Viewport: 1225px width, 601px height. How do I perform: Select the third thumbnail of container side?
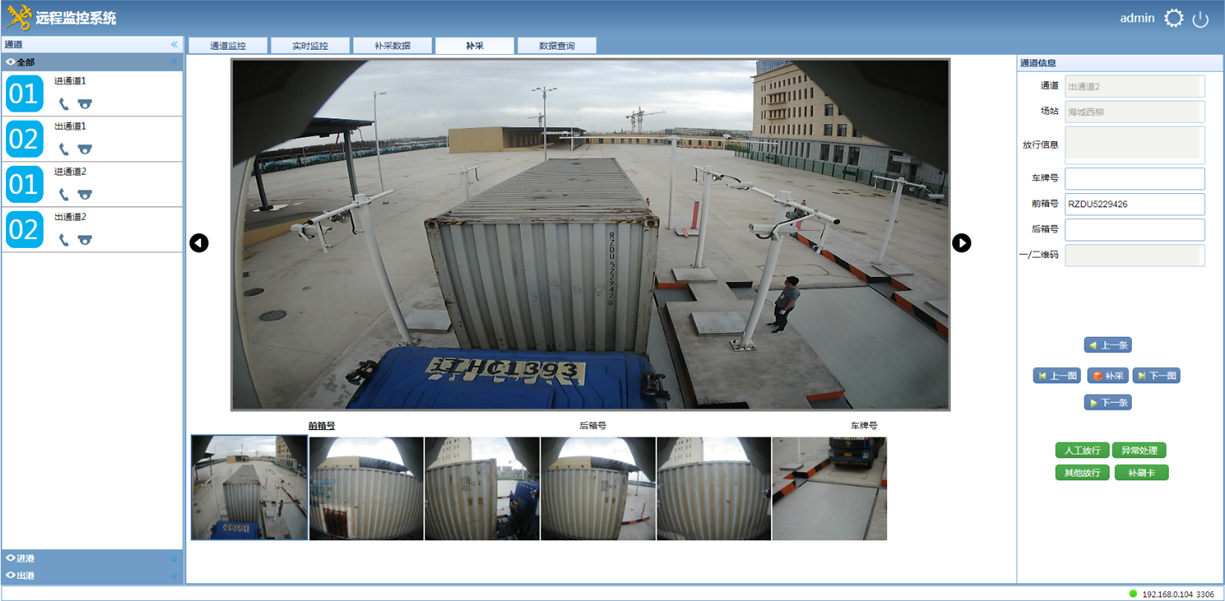(x=482, y=488)
